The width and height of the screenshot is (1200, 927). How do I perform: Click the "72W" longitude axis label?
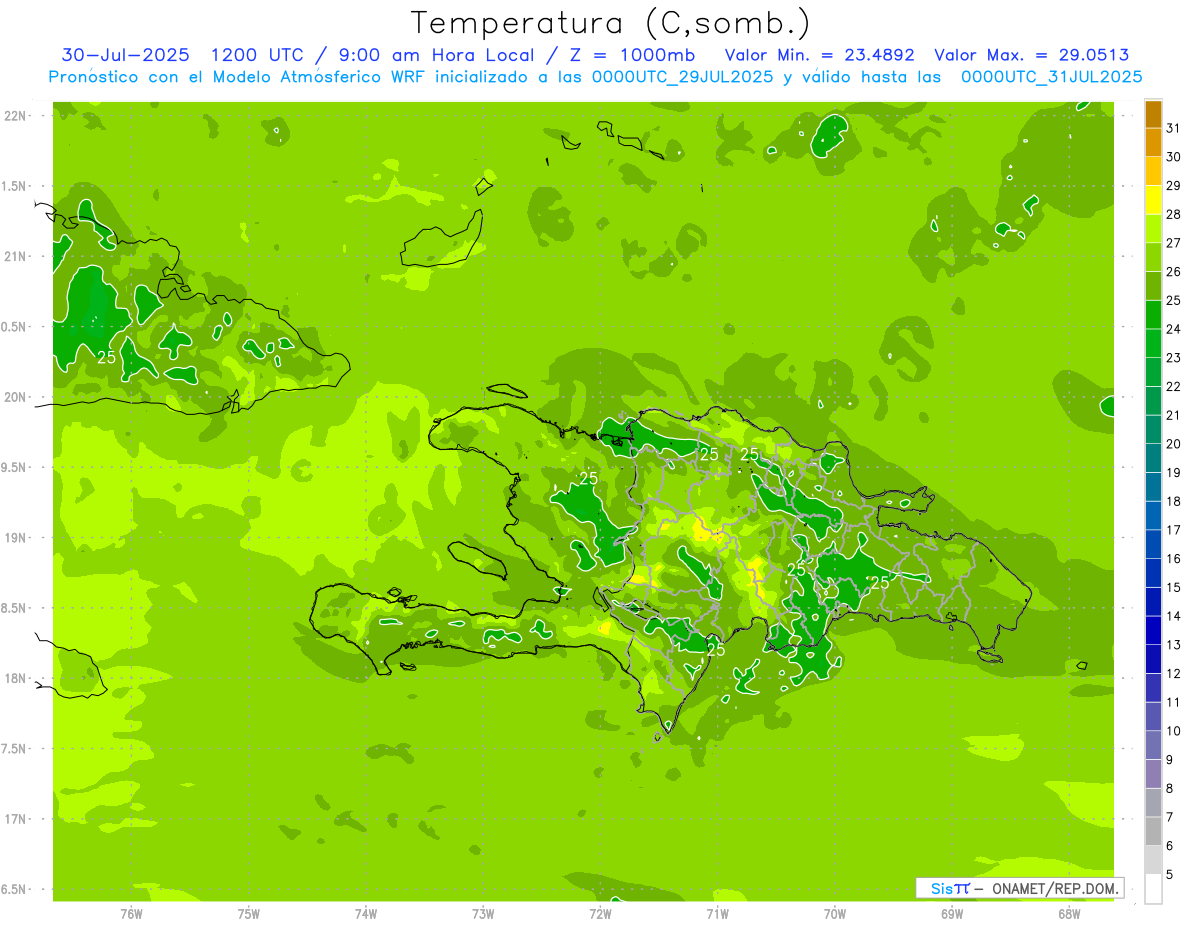point(600,913)
